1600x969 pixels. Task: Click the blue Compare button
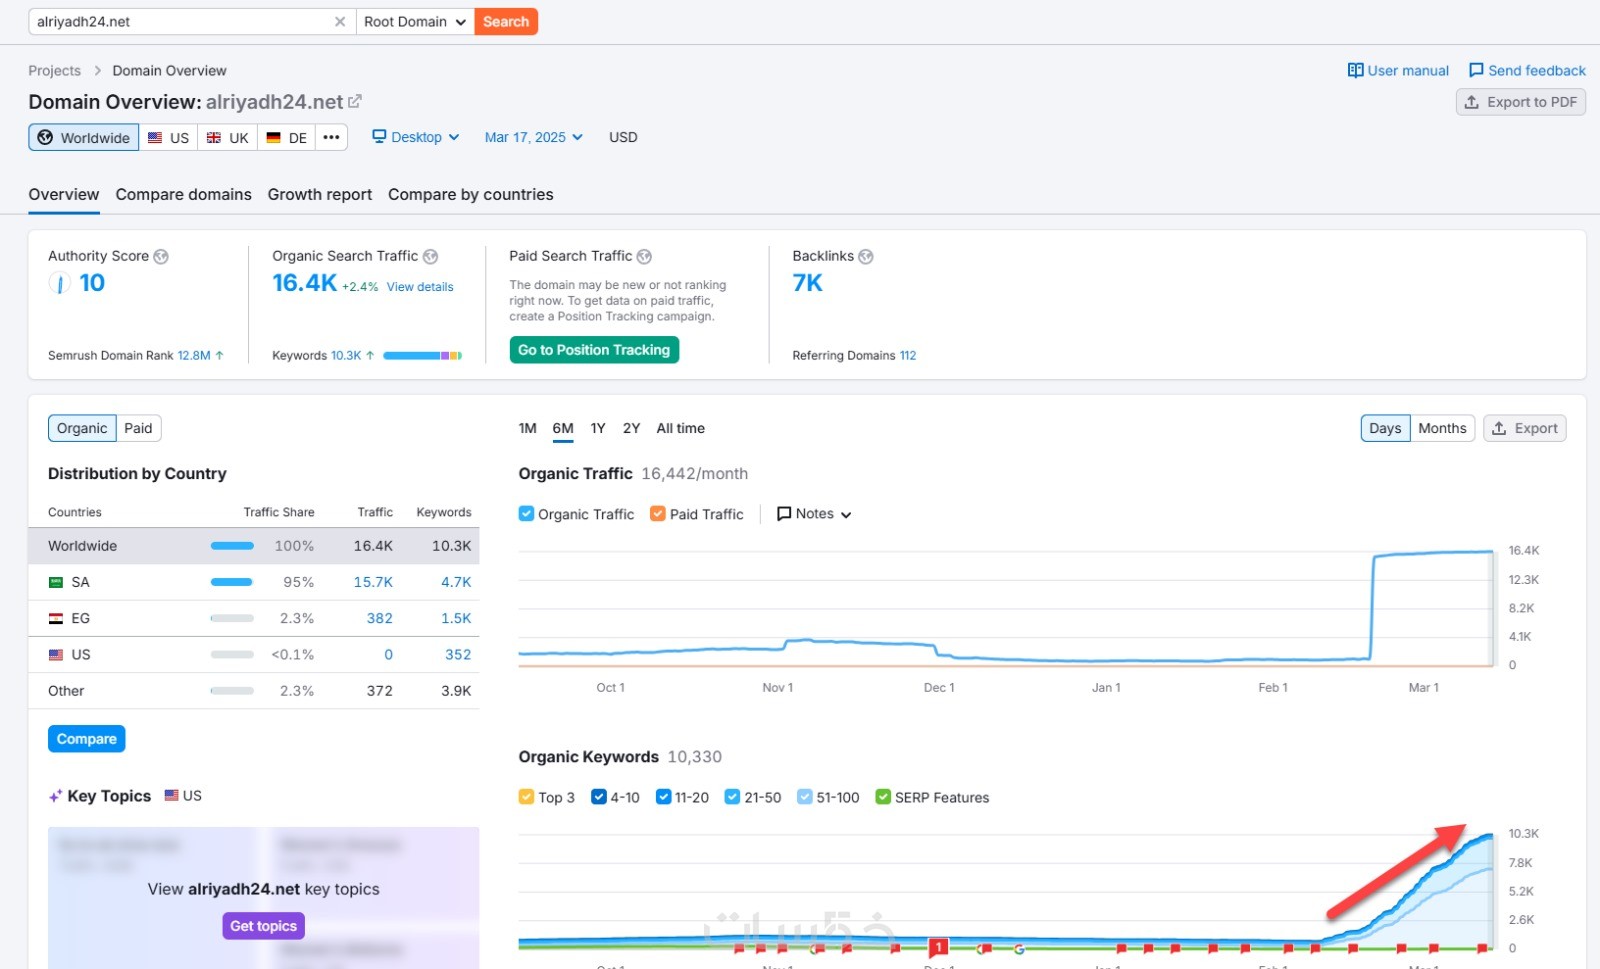coord(86,739)
